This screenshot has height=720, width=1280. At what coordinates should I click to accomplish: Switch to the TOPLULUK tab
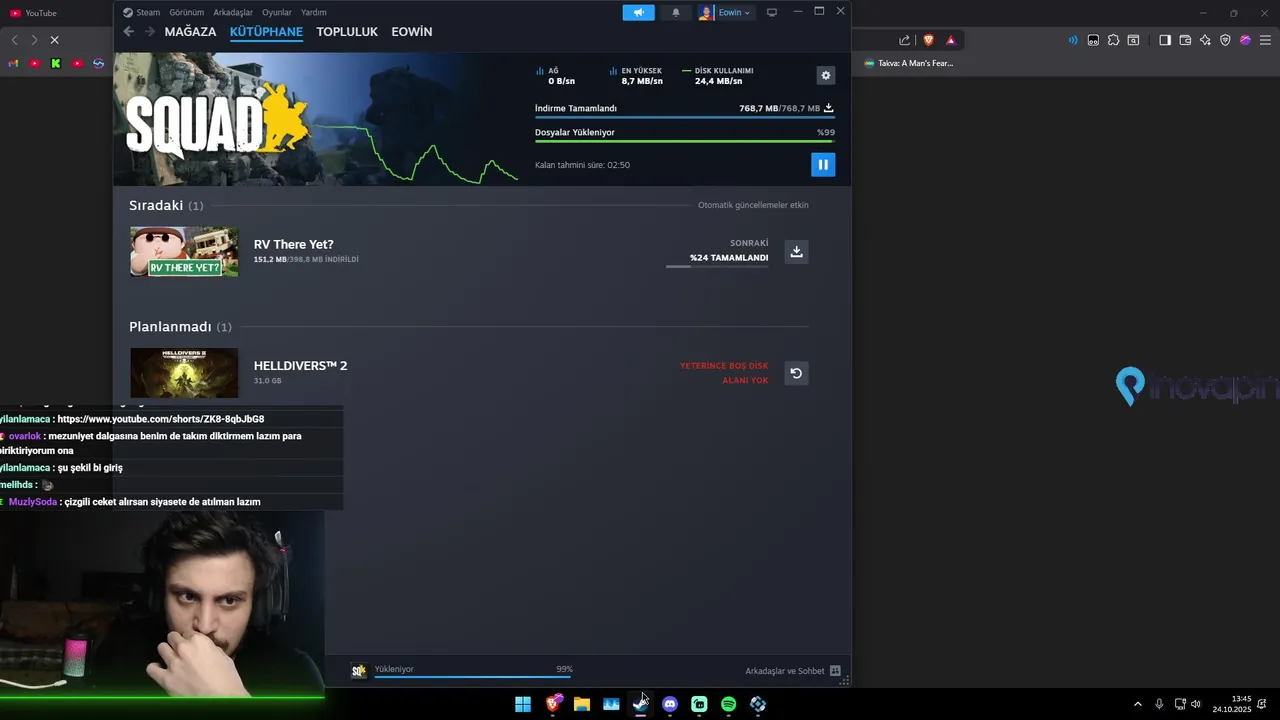click(347, 32)
